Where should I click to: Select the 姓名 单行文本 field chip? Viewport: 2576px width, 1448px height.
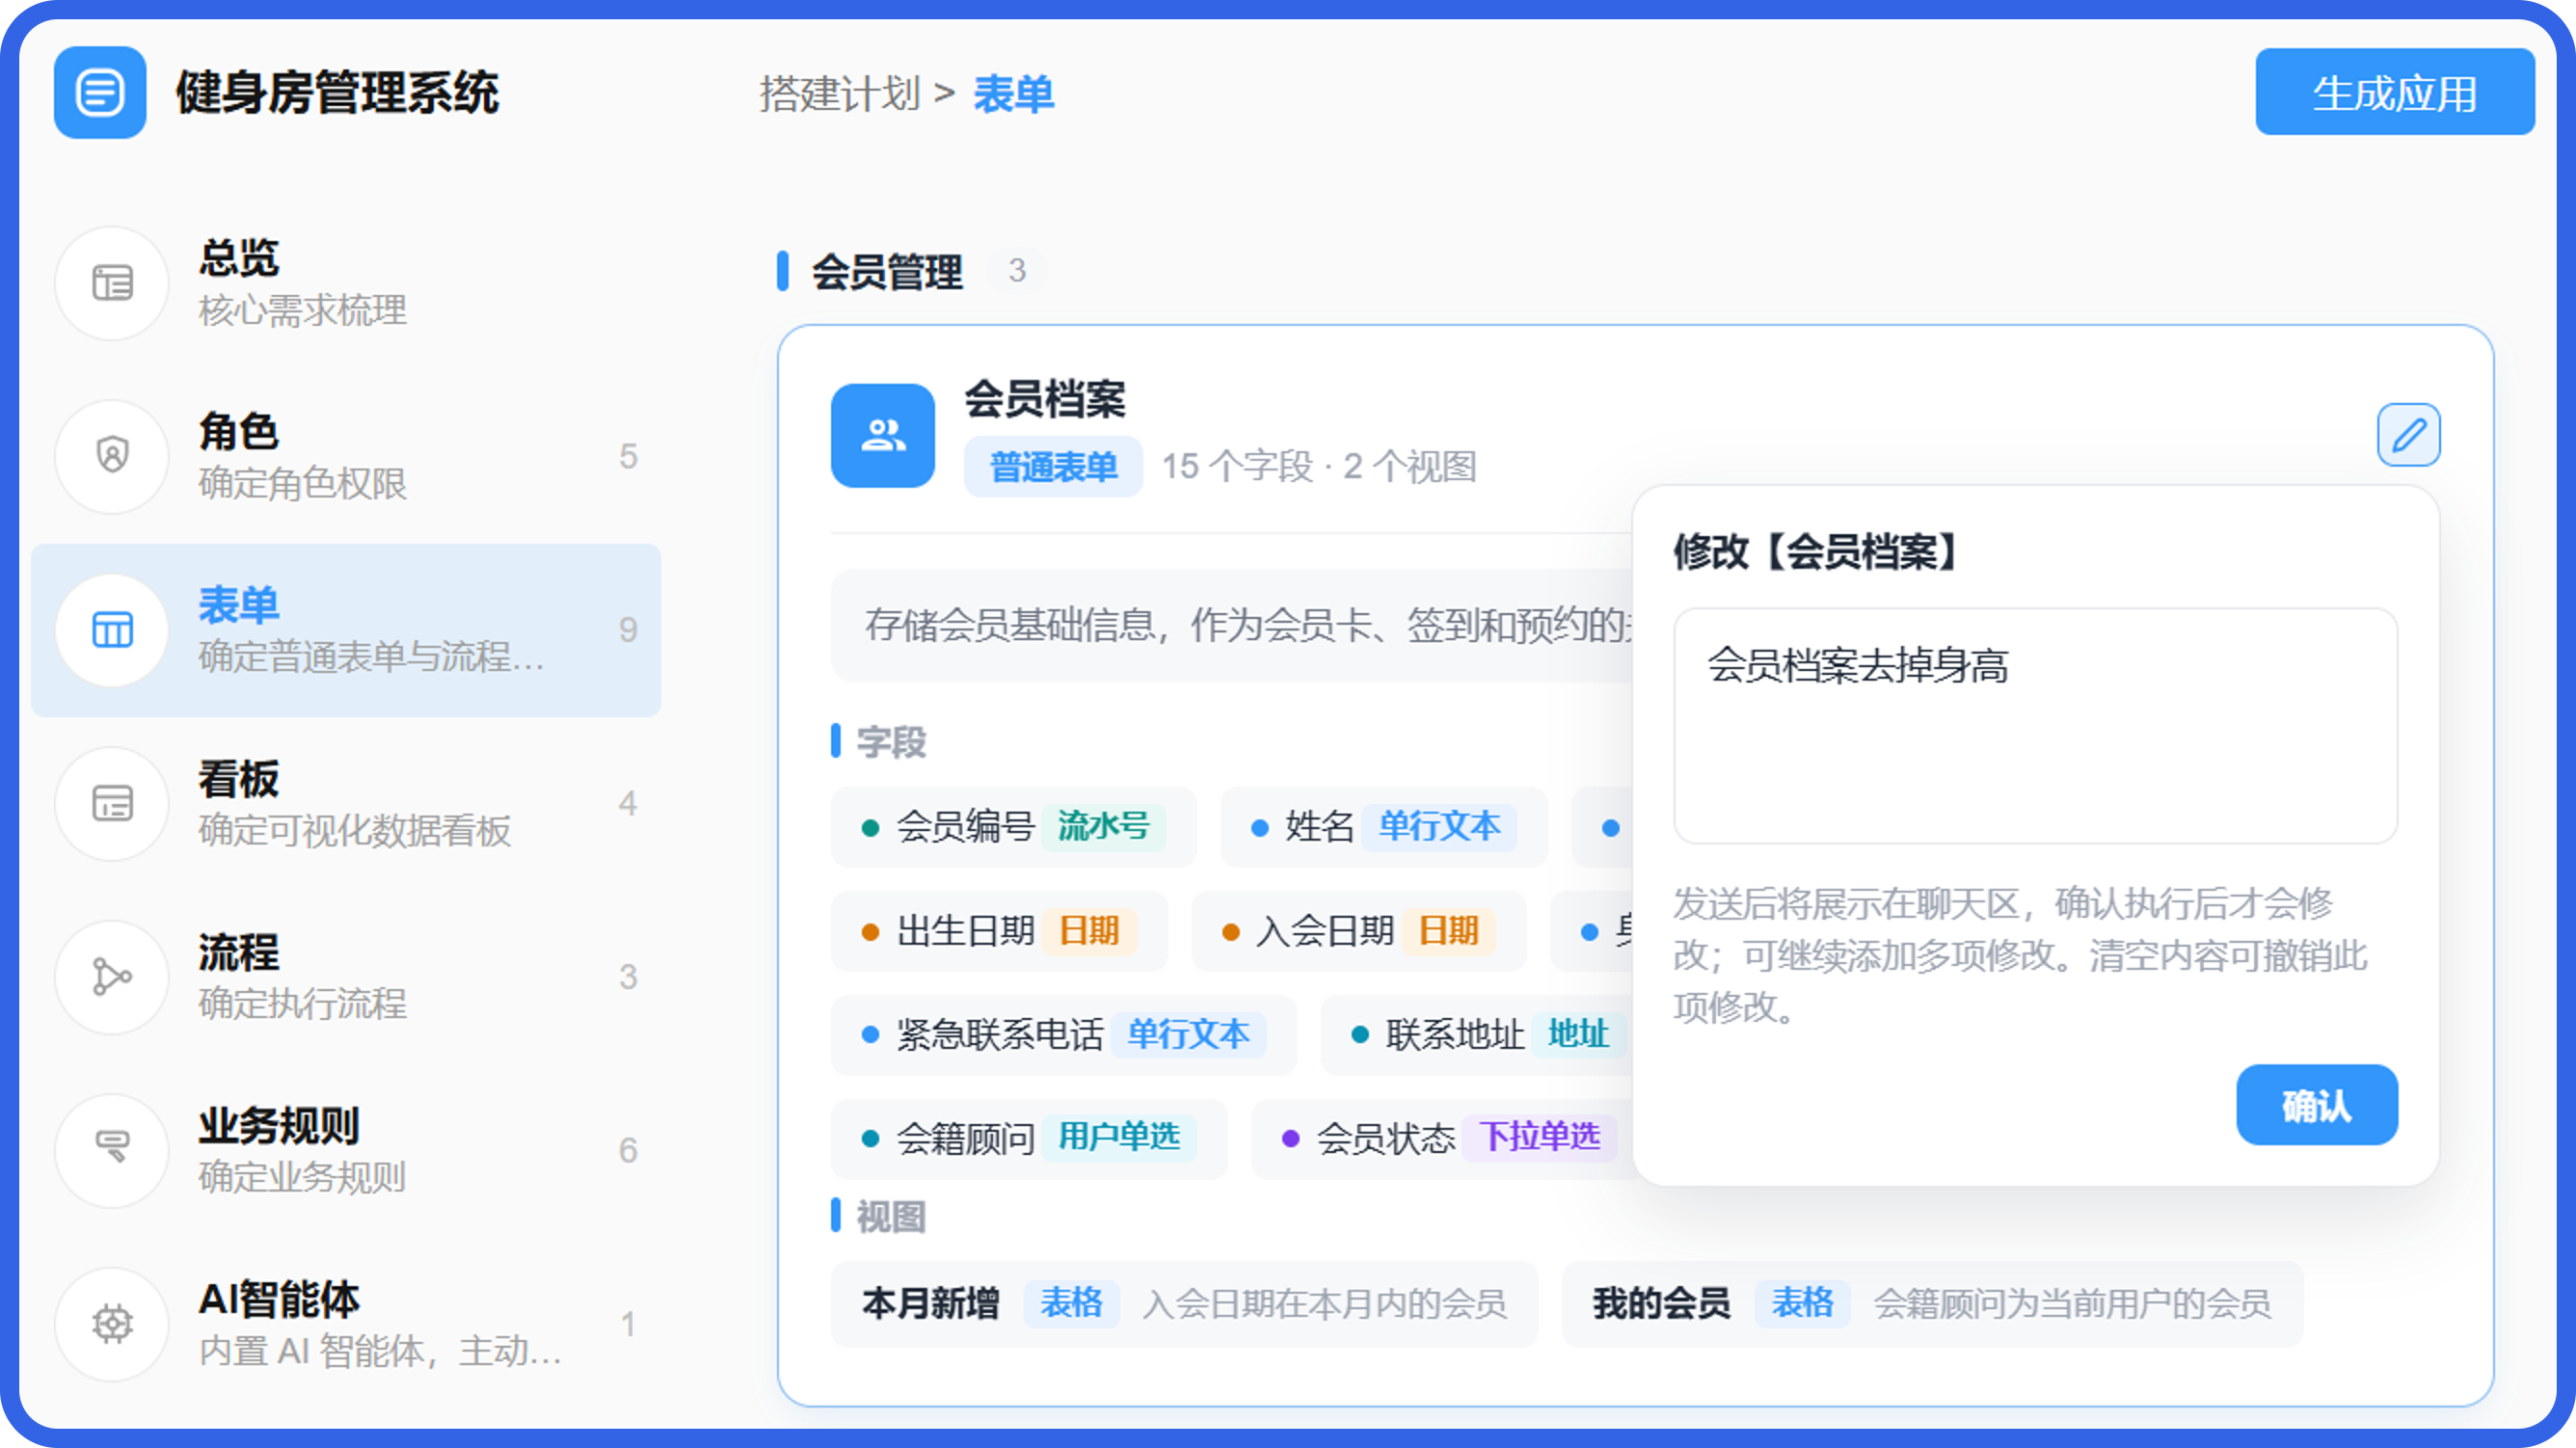1384,827
